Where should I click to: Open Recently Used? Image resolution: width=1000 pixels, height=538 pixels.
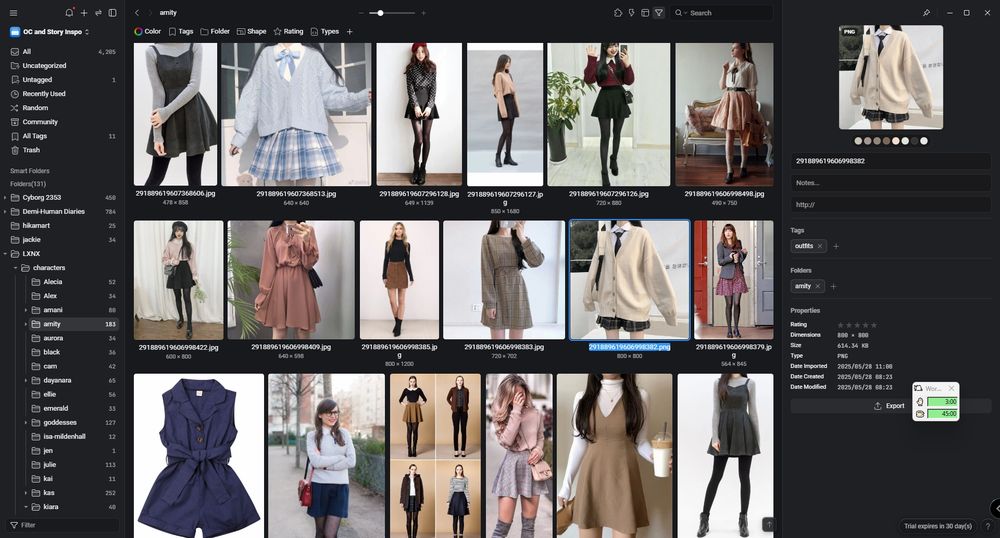coord(62,94)
